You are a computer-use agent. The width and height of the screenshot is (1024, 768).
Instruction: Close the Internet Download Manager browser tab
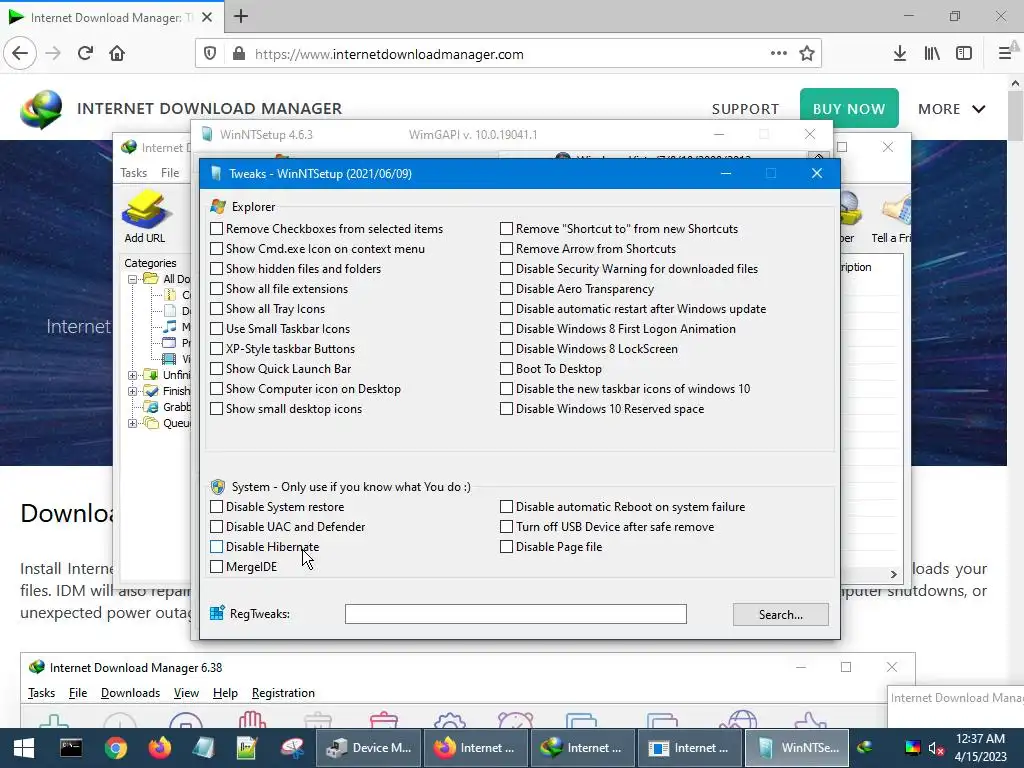point(207,17)
